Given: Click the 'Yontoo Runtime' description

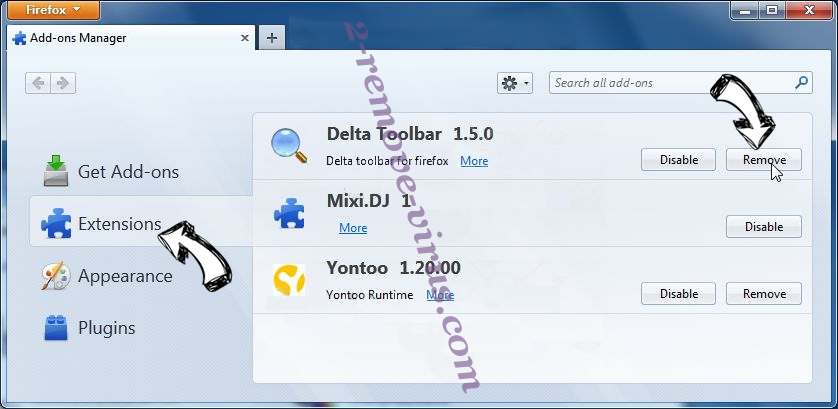Looking at the screenshot, I should tap(369, 295).
